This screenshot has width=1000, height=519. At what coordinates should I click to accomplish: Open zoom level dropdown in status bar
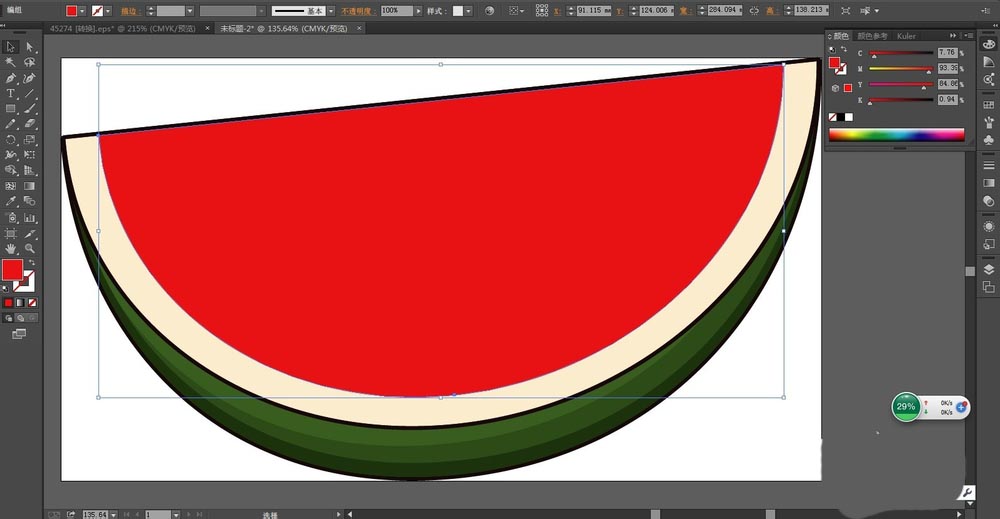point(114,515)
